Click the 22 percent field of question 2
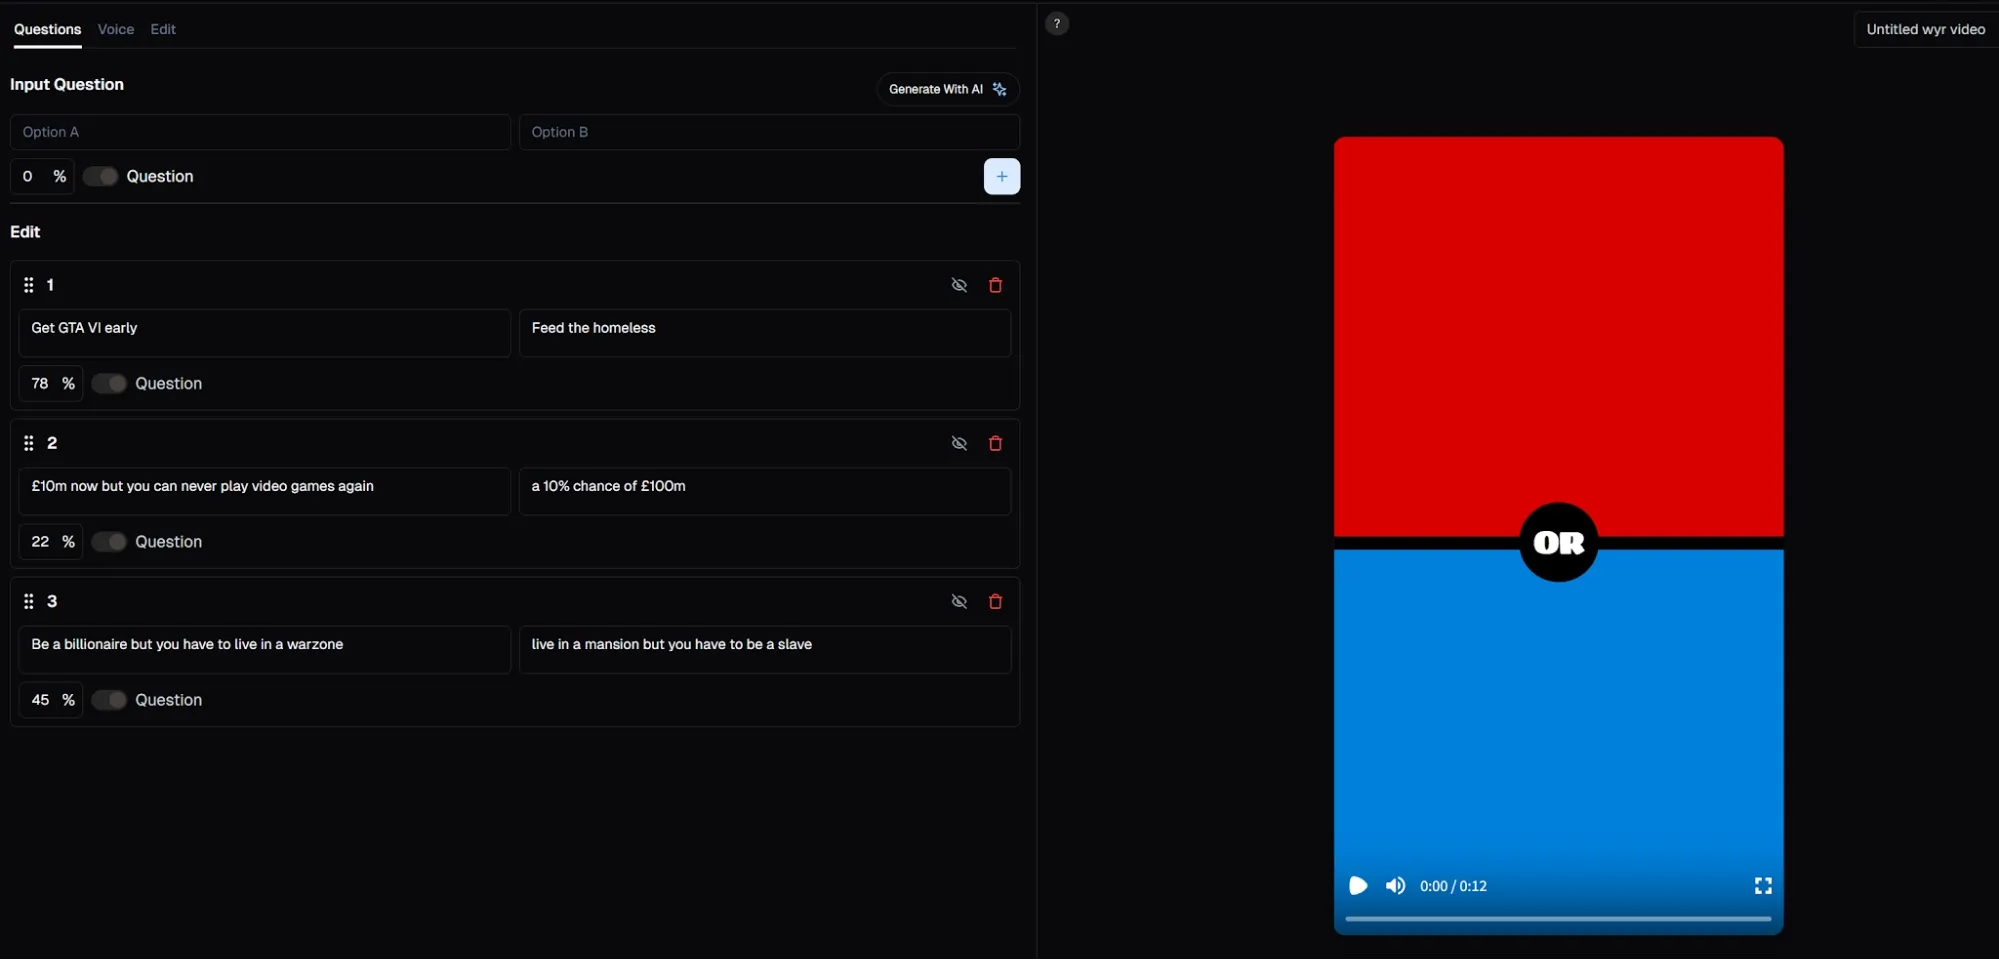Image resolution: width=1999 pixels, height=960 pixels. click(51, 541)
